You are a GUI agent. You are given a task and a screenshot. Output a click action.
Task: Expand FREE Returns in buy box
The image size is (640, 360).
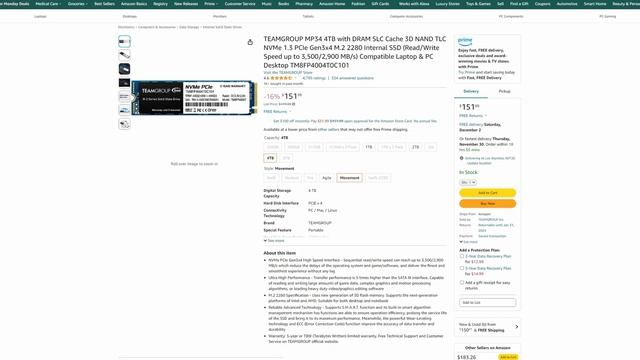(473, 116)
